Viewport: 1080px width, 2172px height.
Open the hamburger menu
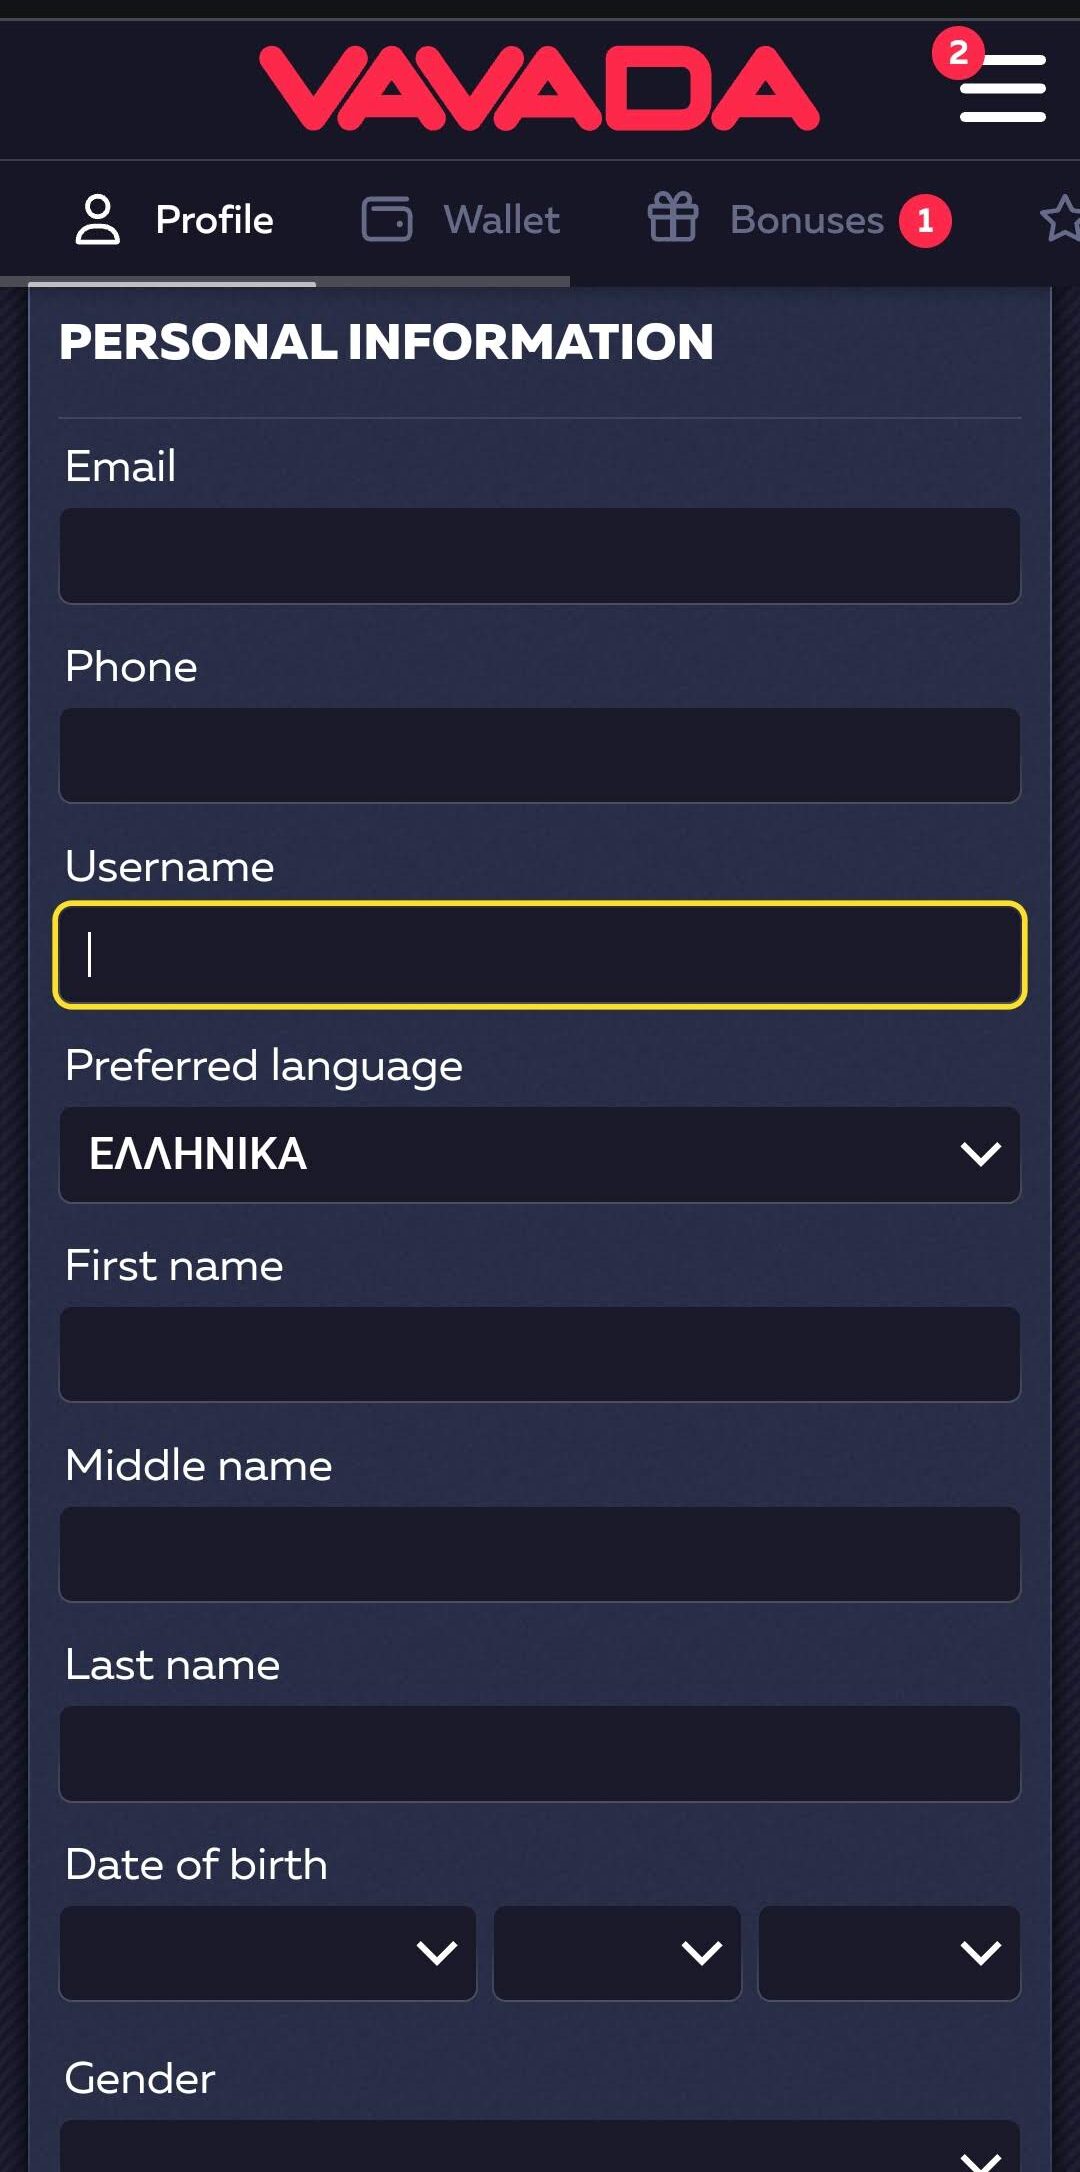pos(1002,89)
